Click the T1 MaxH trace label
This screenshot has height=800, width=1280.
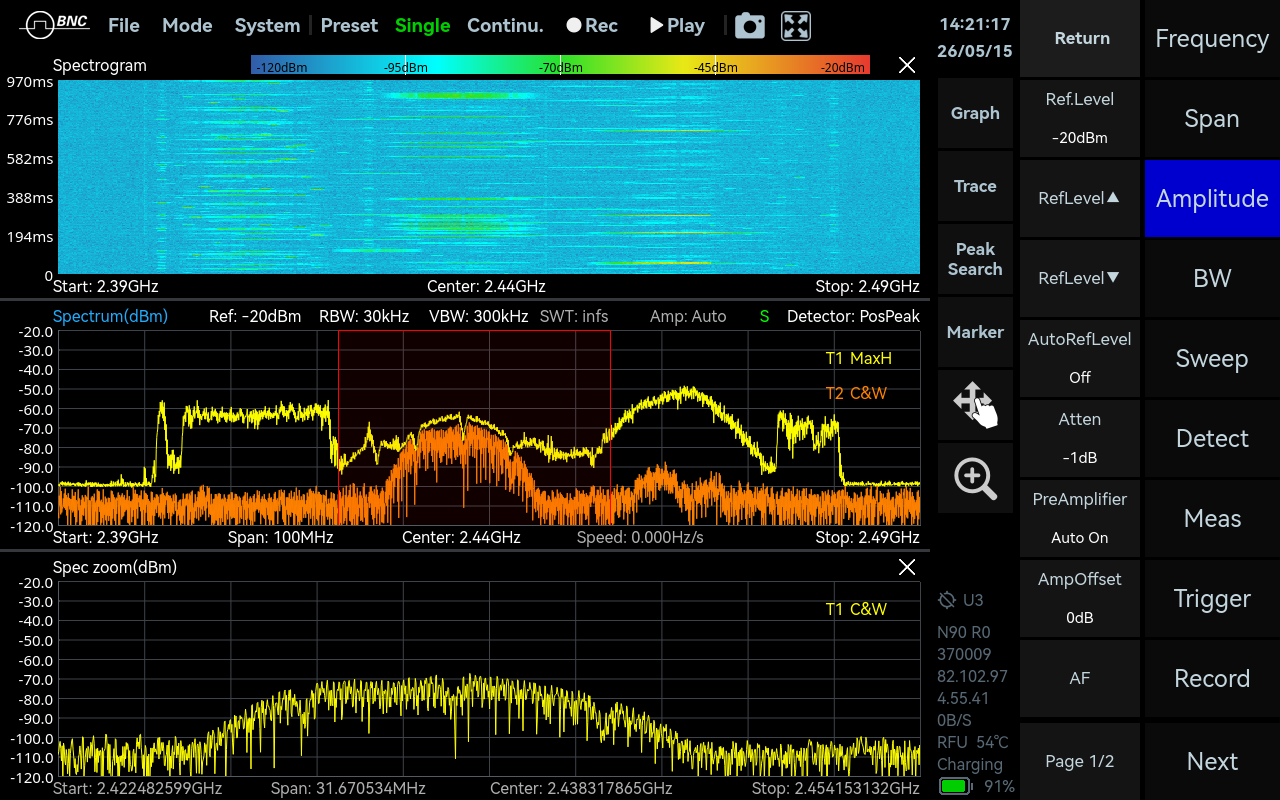858,358
